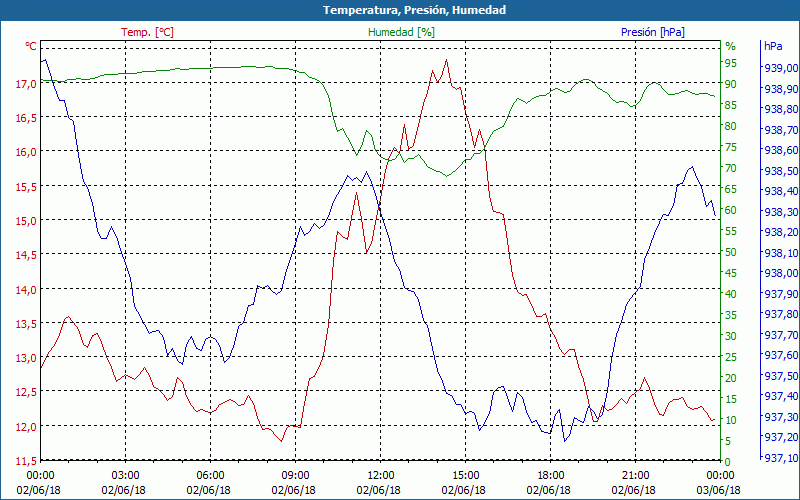Click temperature axis value "13,5"
The image size is (800, 500).
tap(26, 324)
